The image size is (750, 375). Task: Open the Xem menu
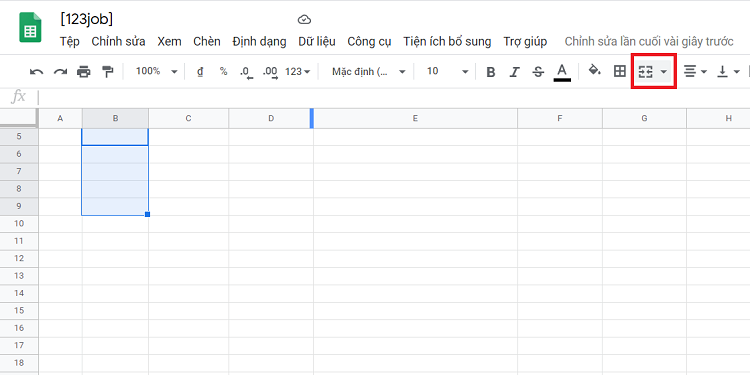pos(169,42)
